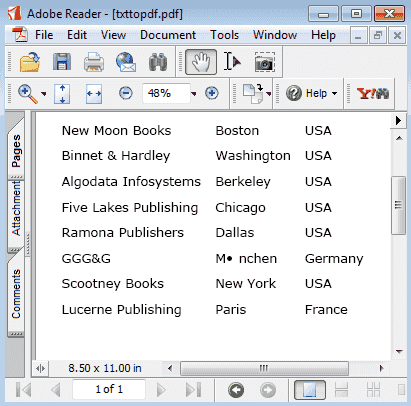Toggle the navigation pane splitter button
411x406 pixels.
[x=40, y=369]
